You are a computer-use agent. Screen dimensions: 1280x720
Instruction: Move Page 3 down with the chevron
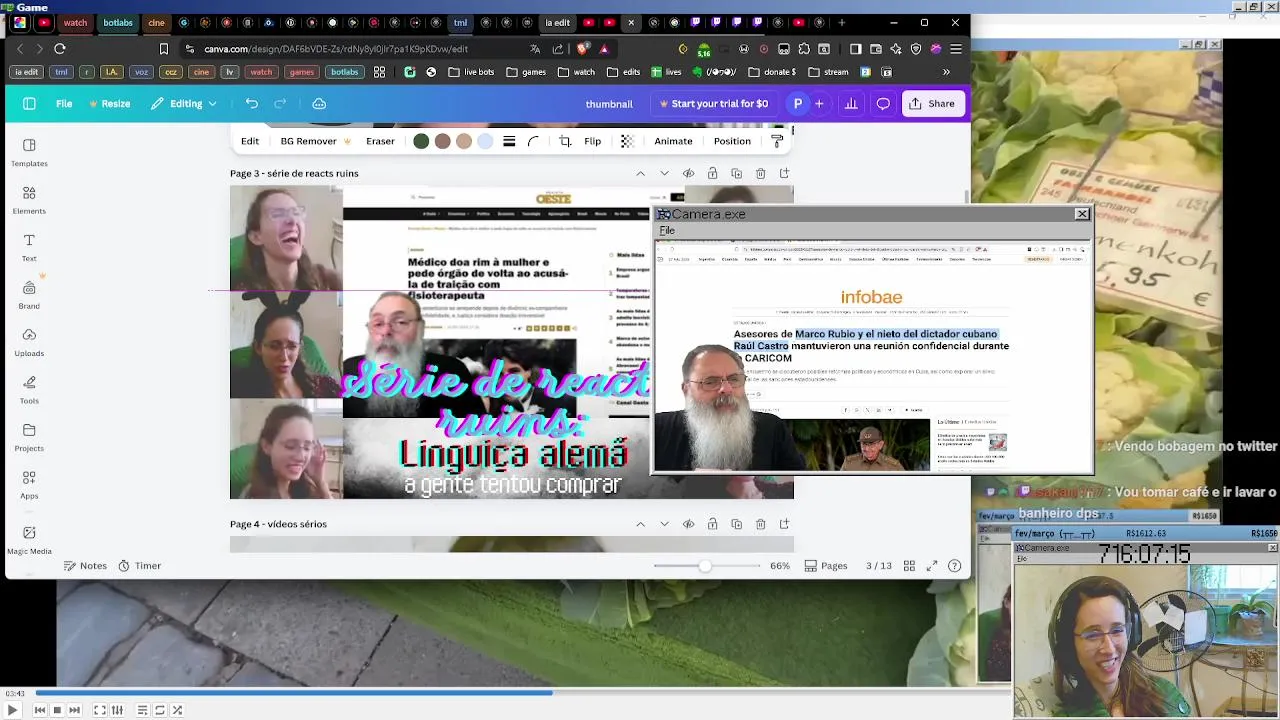(664, 173)
